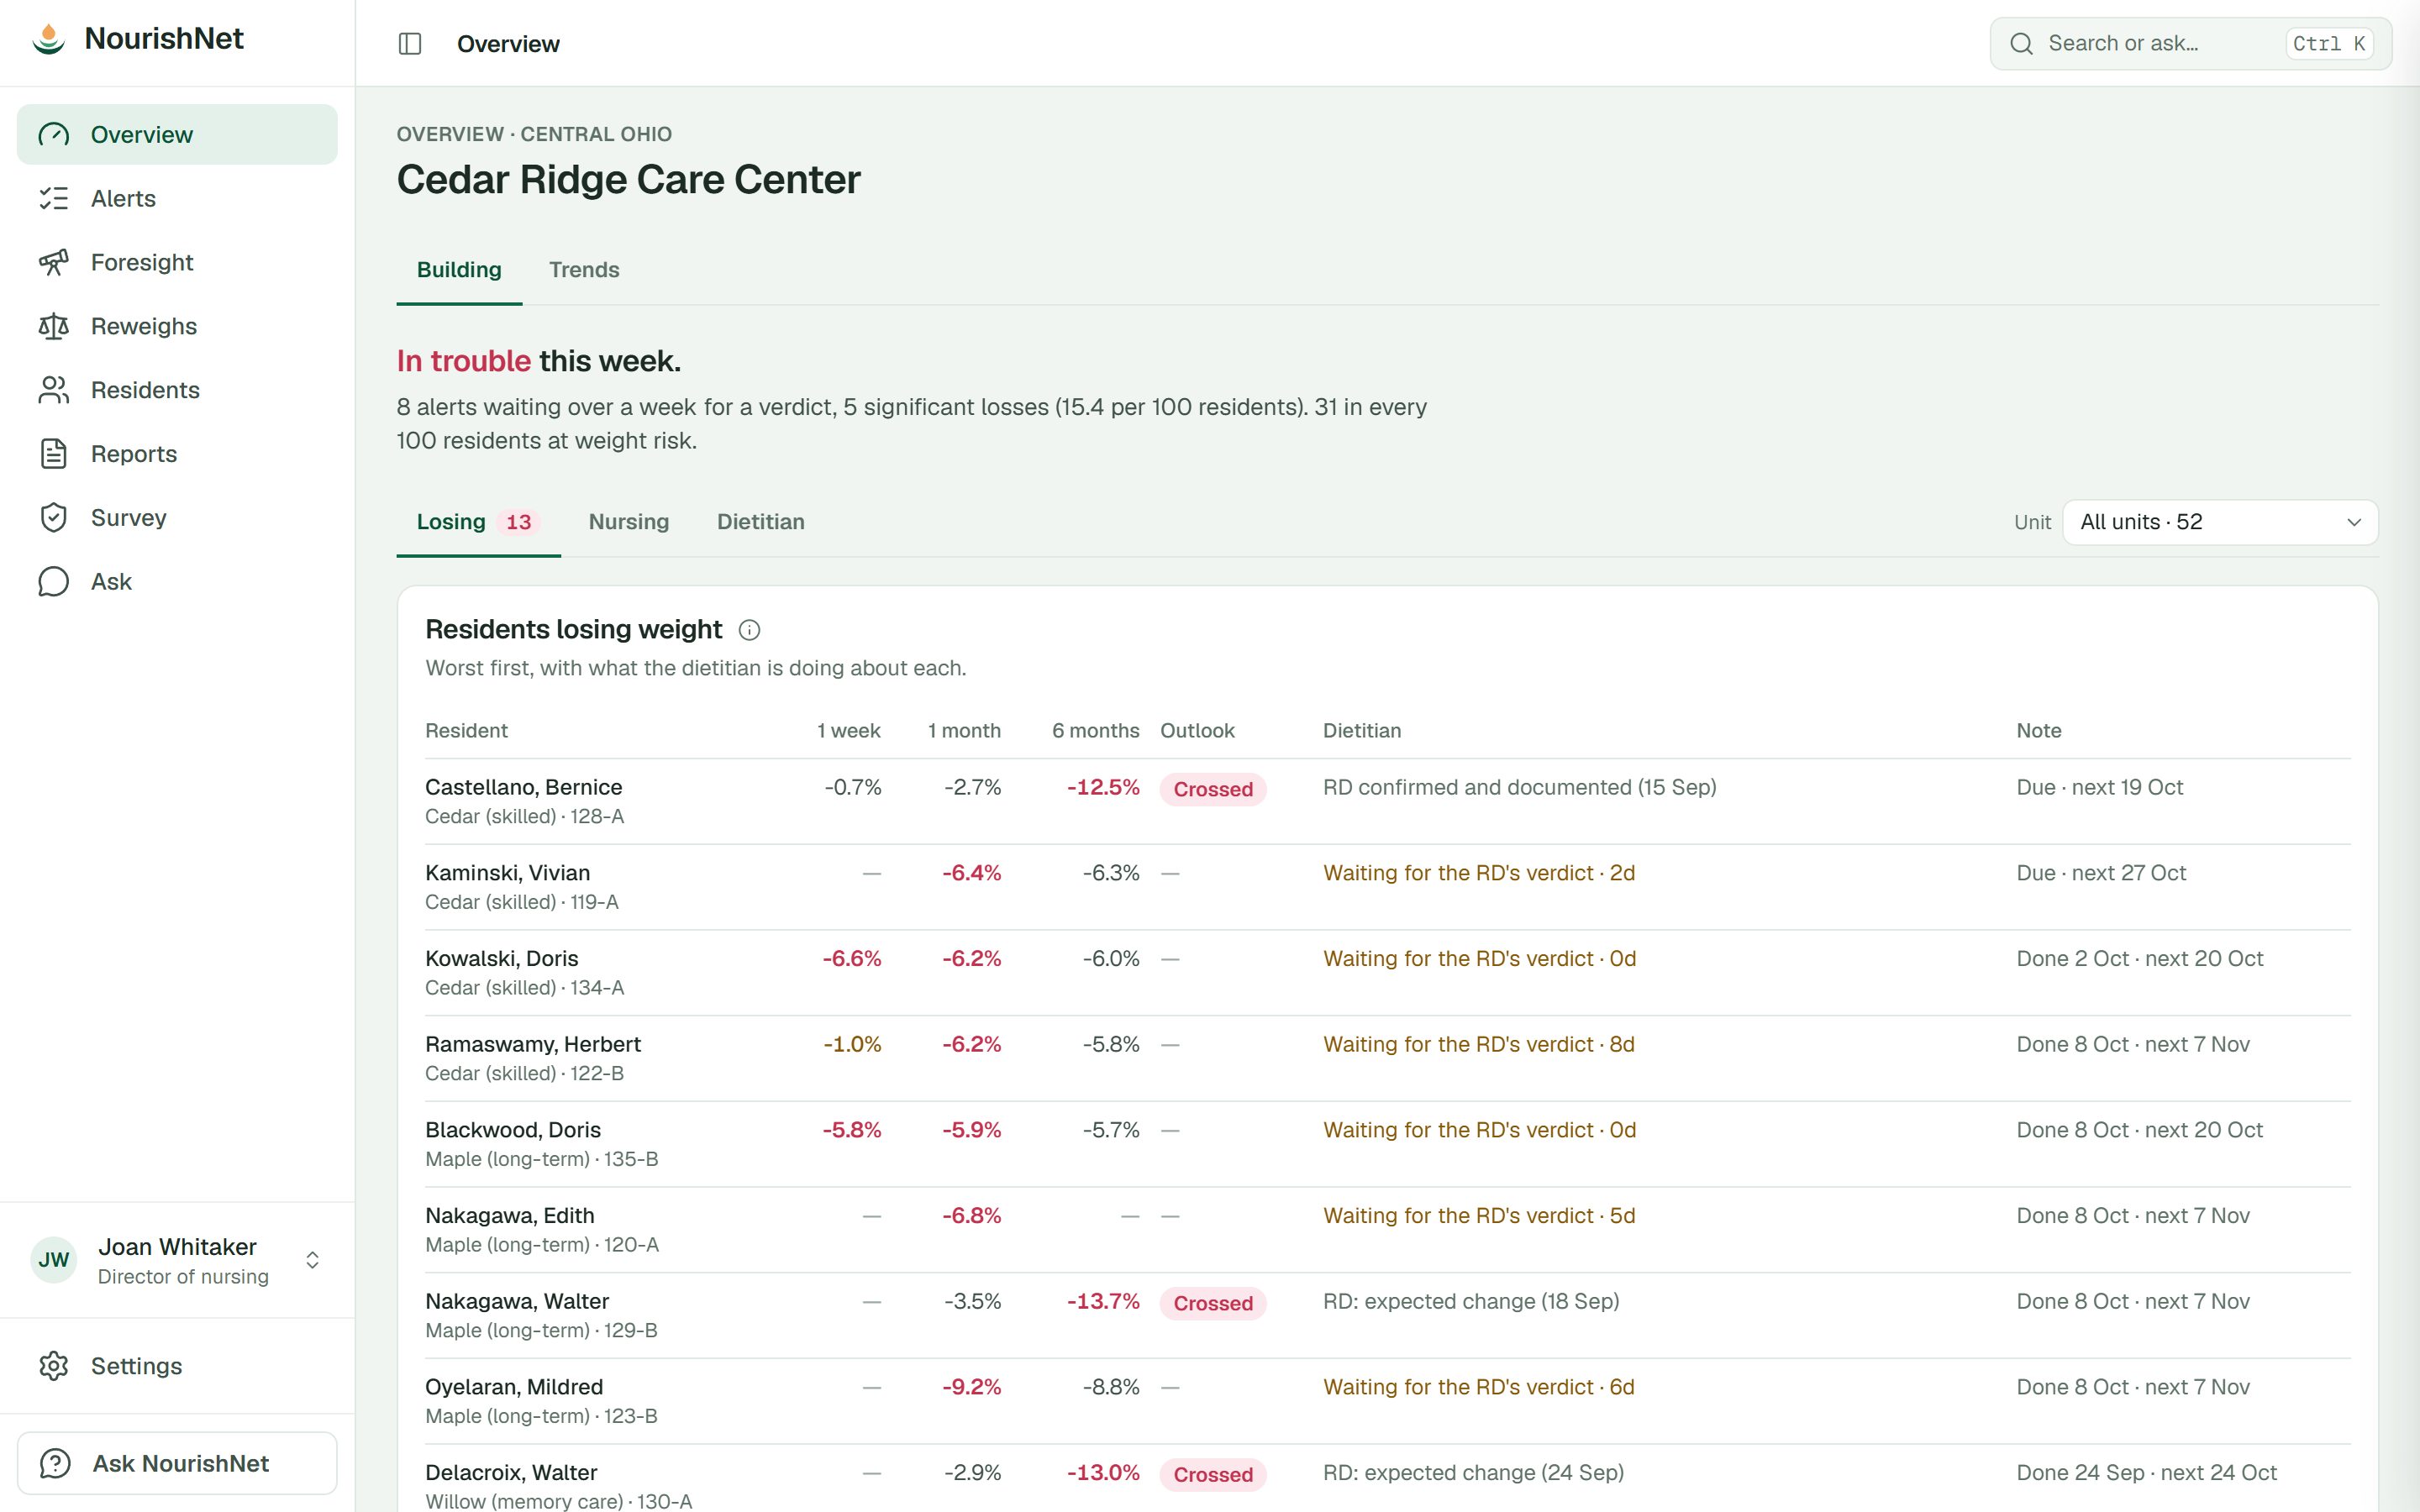This screenshot has height=1512, width=2420.
Task: Click the Dietitian column header
Action: (1362, 731)
